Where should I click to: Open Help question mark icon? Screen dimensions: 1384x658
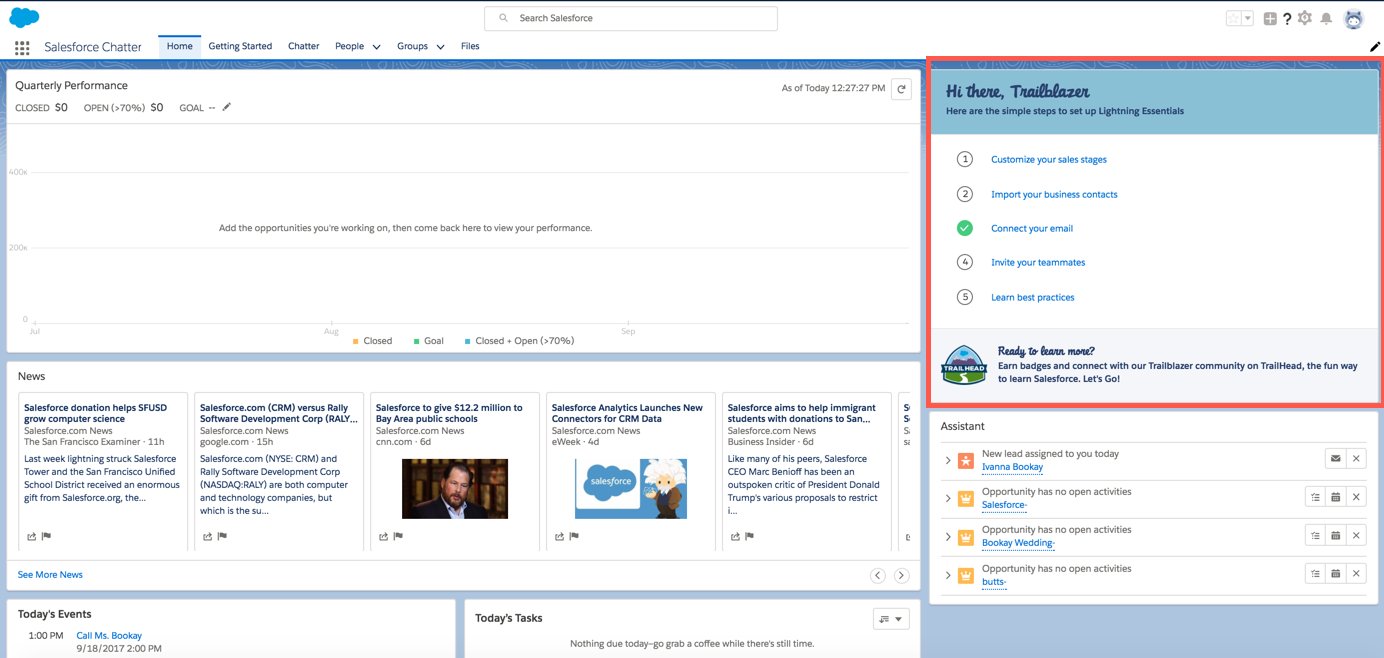click(x=1287, y=18)
